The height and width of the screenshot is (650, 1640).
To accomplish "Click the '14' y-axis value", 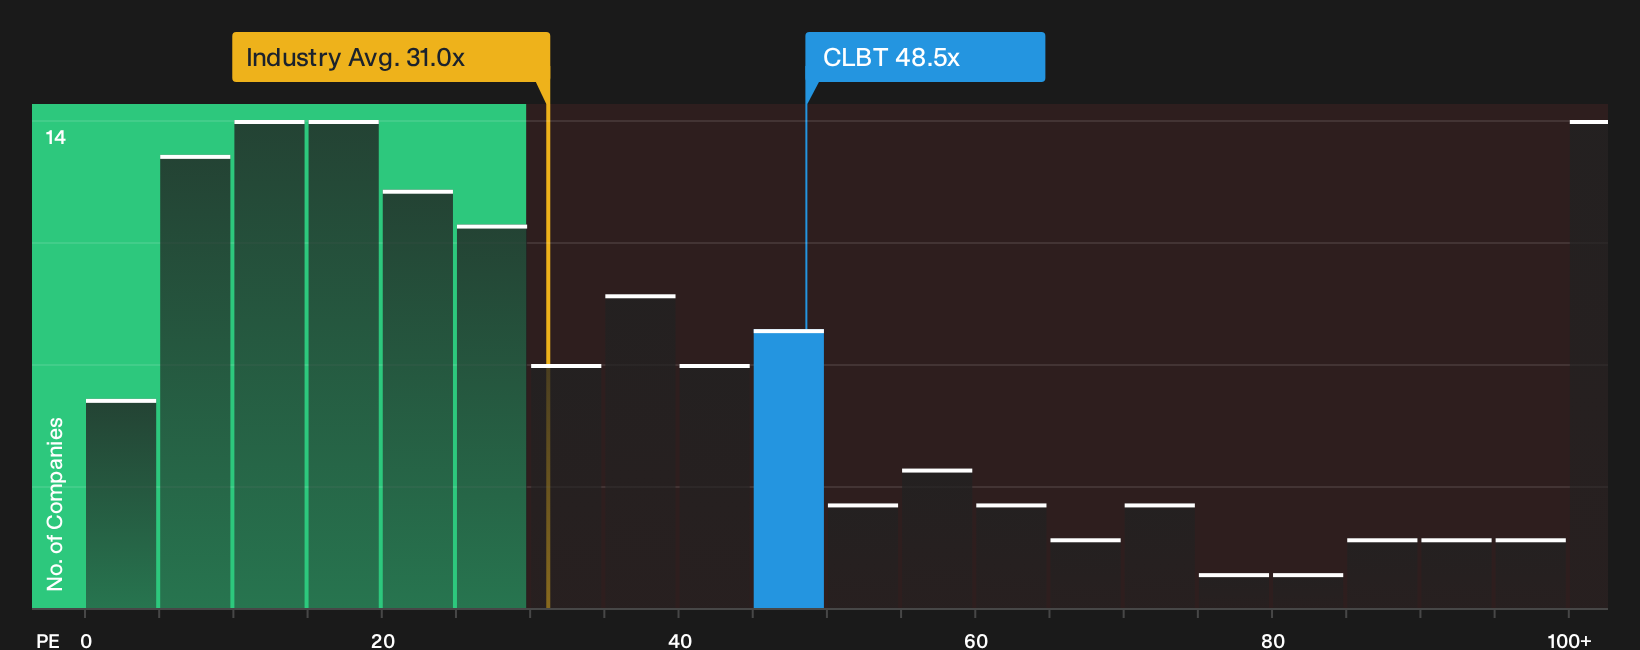I will click(x=55, y=138).
